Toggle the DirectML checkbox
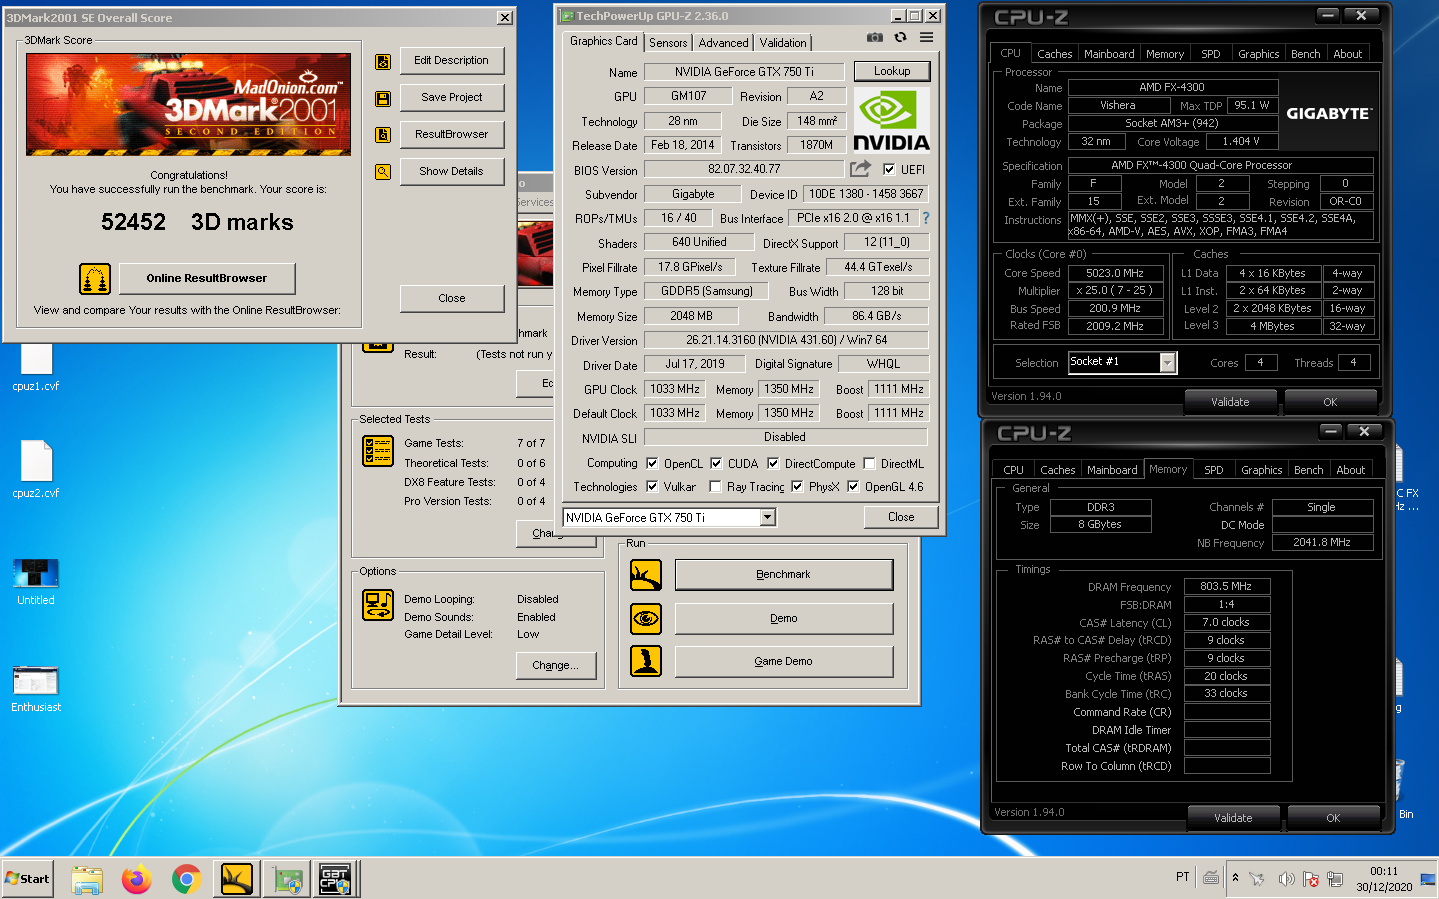The image size is (1439, 899). coord(869,463)
